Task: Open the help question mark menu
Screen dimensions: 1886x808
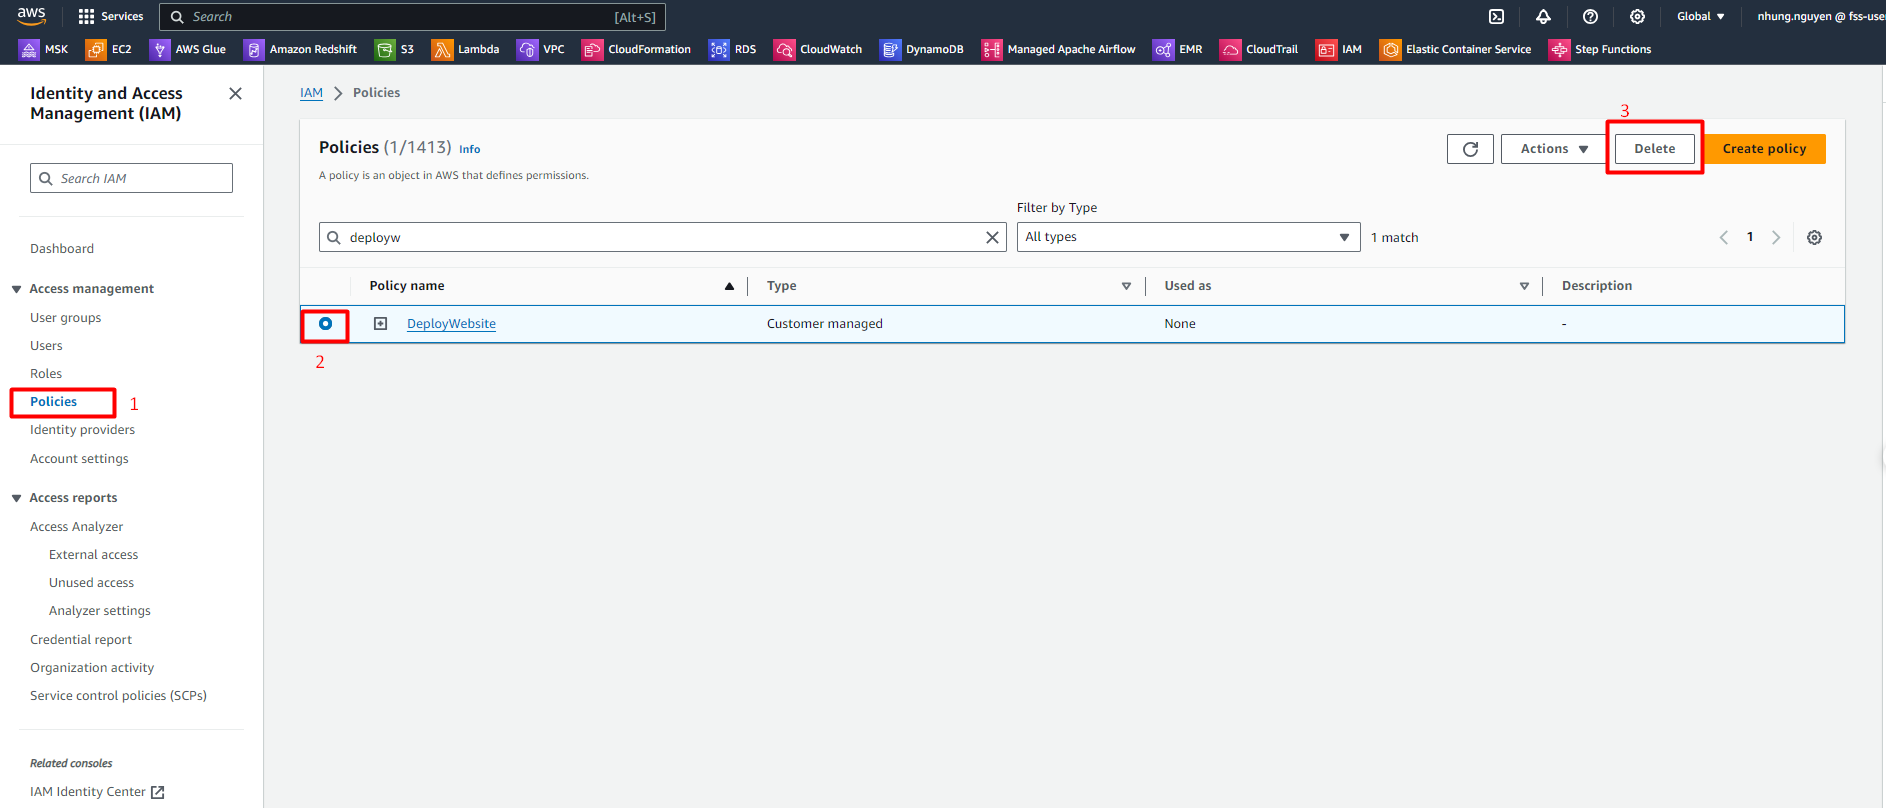Action: [1590, 17]
